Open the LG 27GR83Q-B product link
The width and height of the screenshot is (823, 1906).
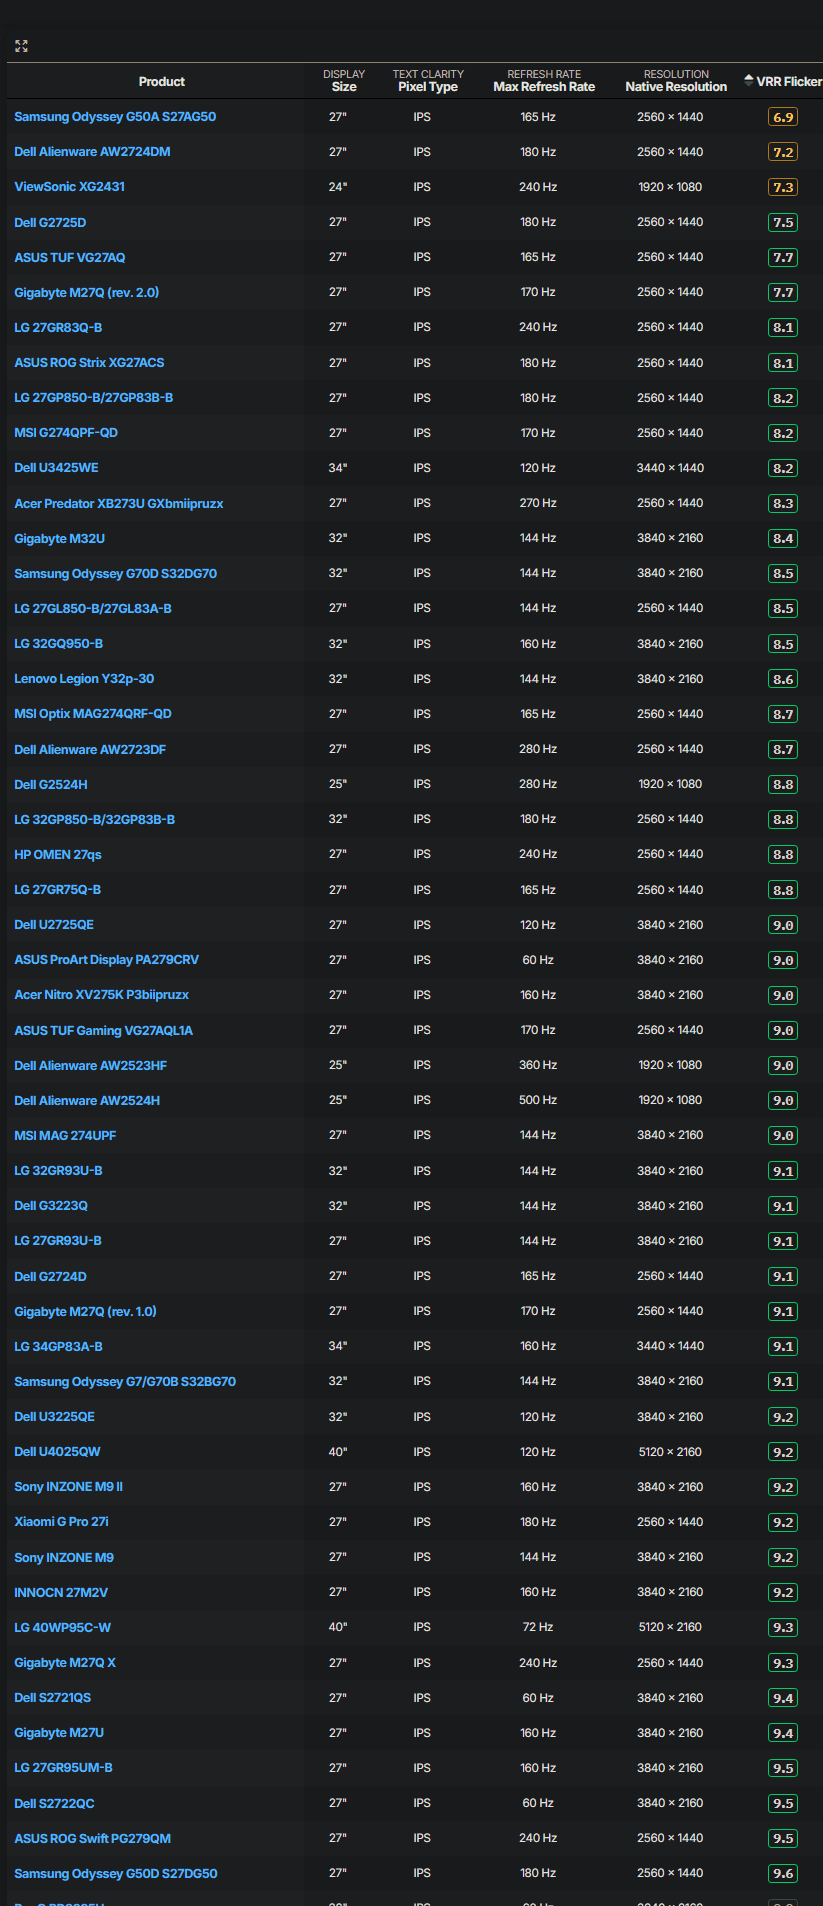coord(58,327)
